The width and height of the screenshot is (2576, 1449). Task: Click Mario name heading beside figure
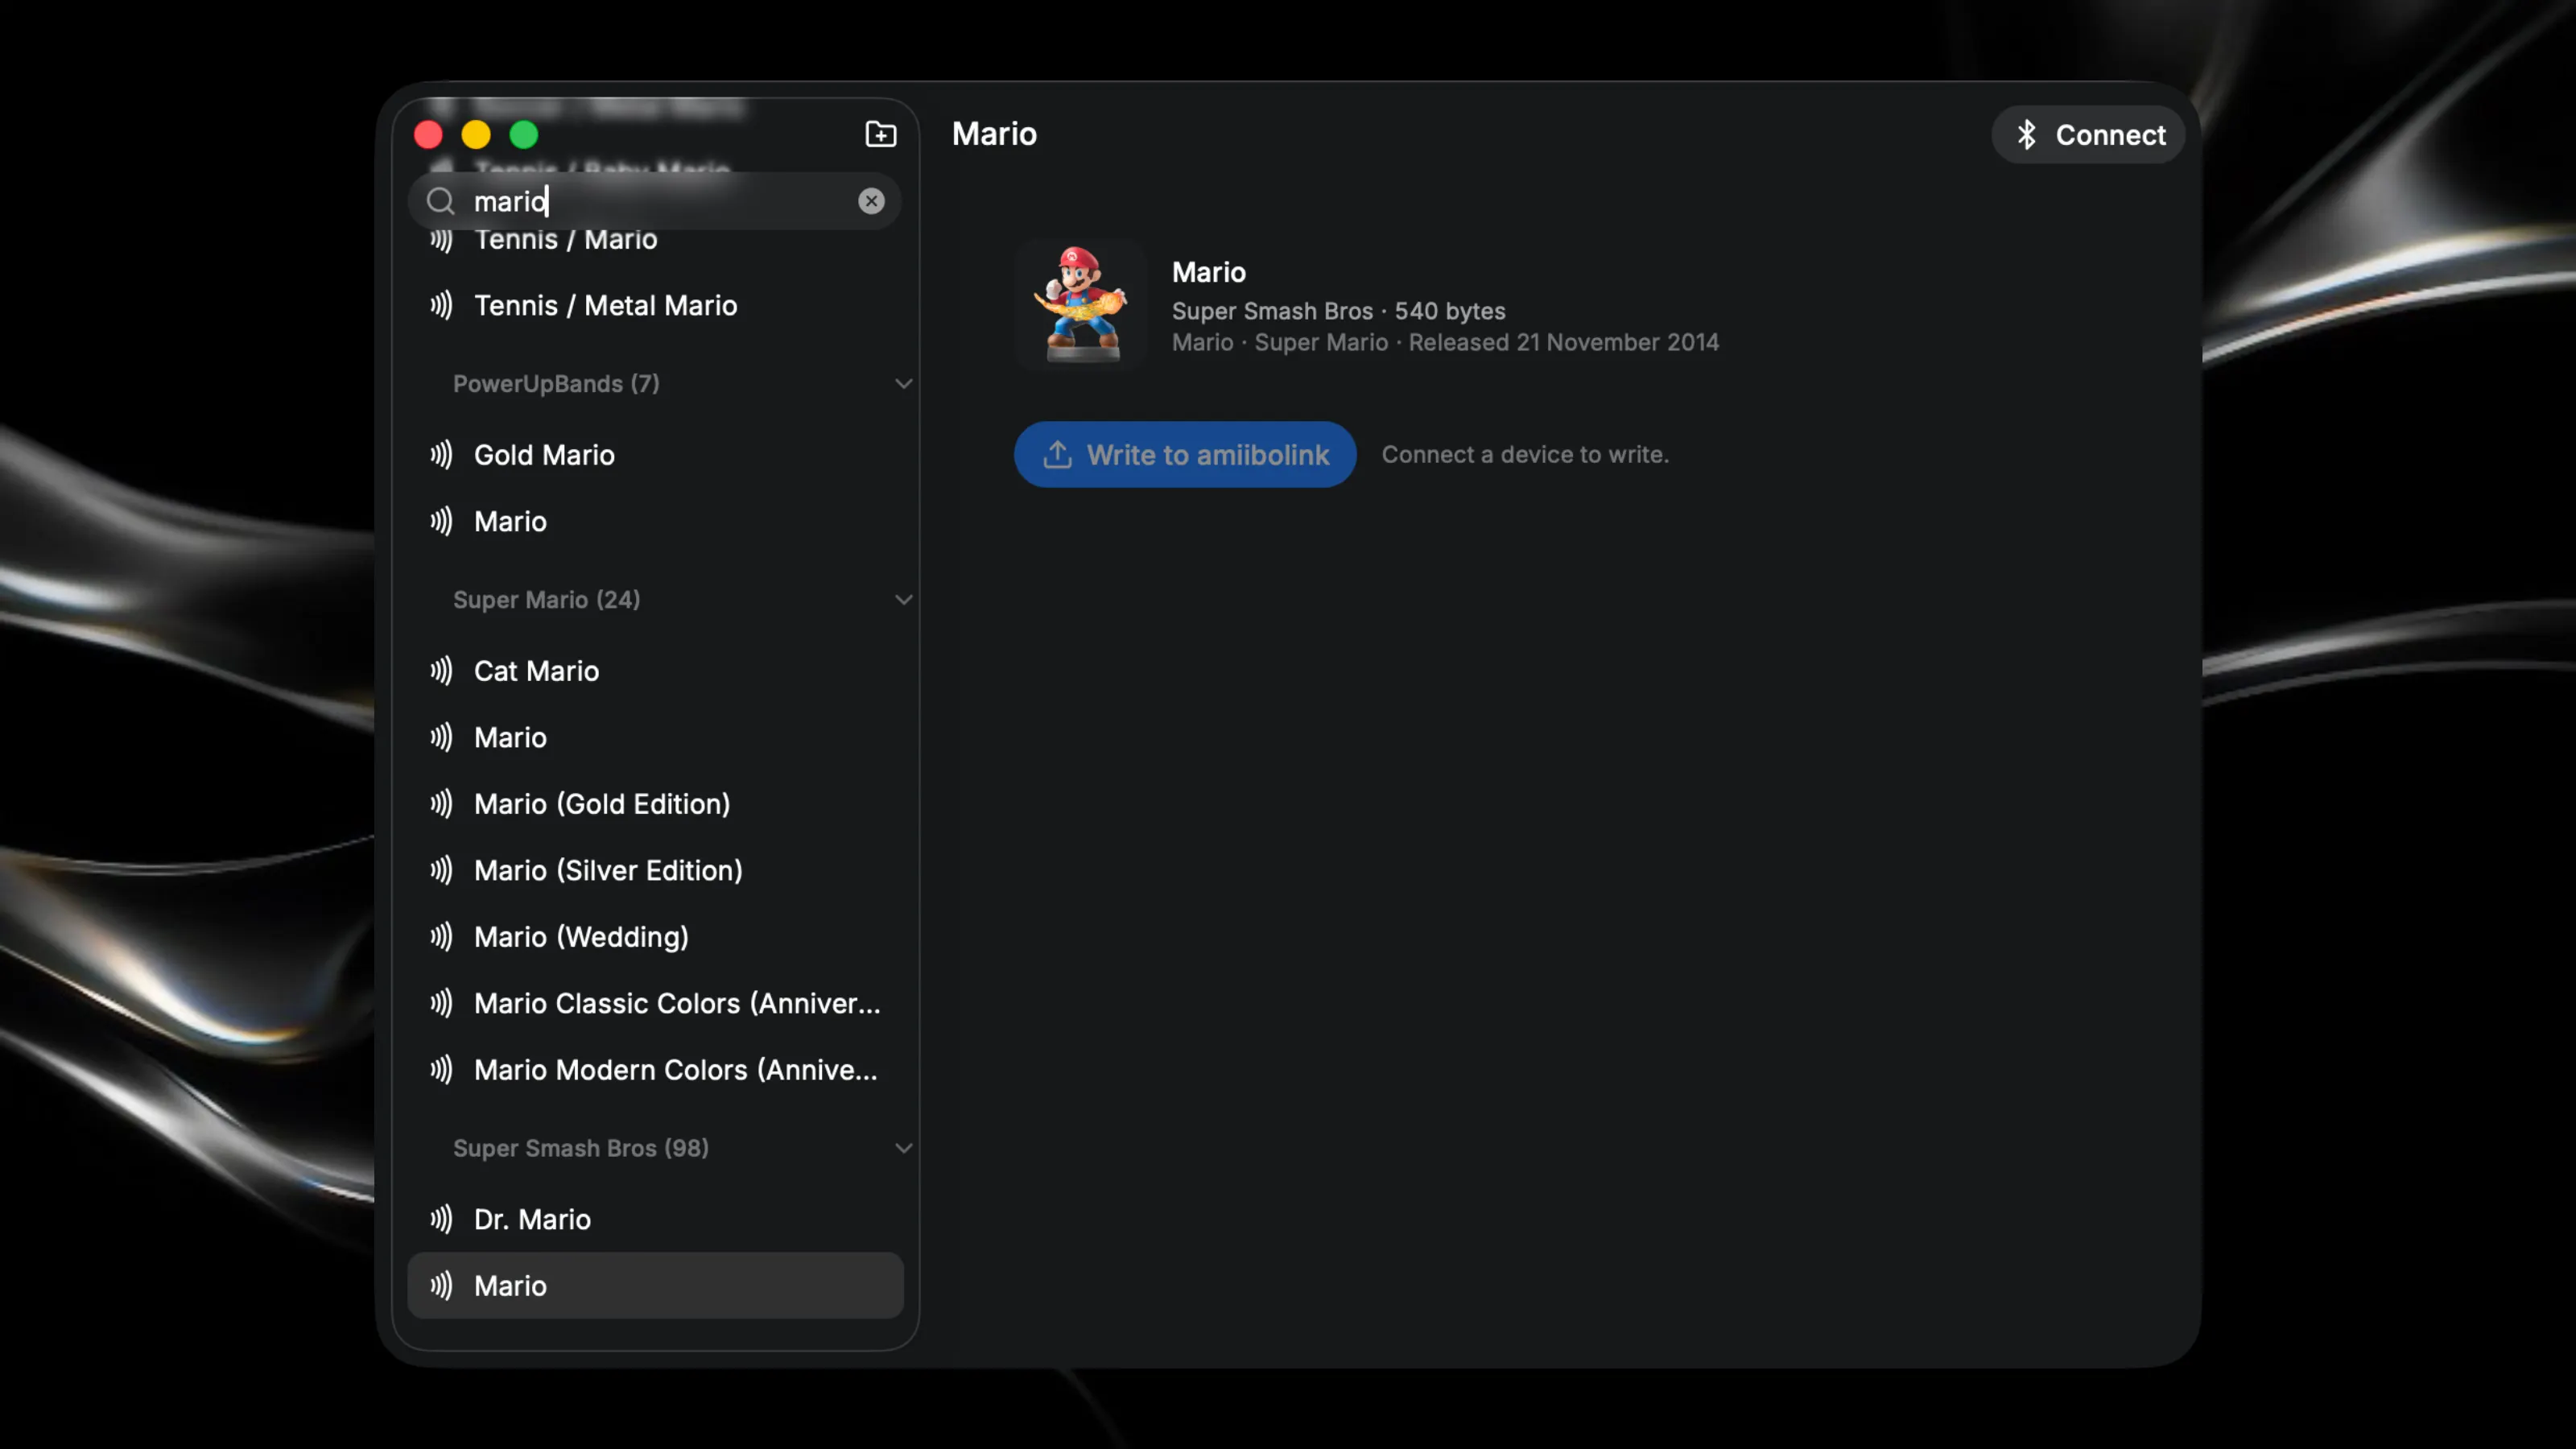click(x=1208, y=272)
